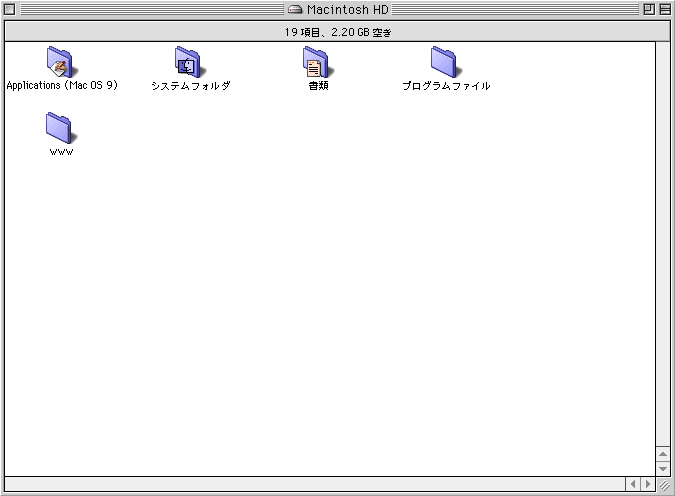Click the 書類 label text
Image resolution: width=675 pixels, height=496 pixels.
(319, 86)
